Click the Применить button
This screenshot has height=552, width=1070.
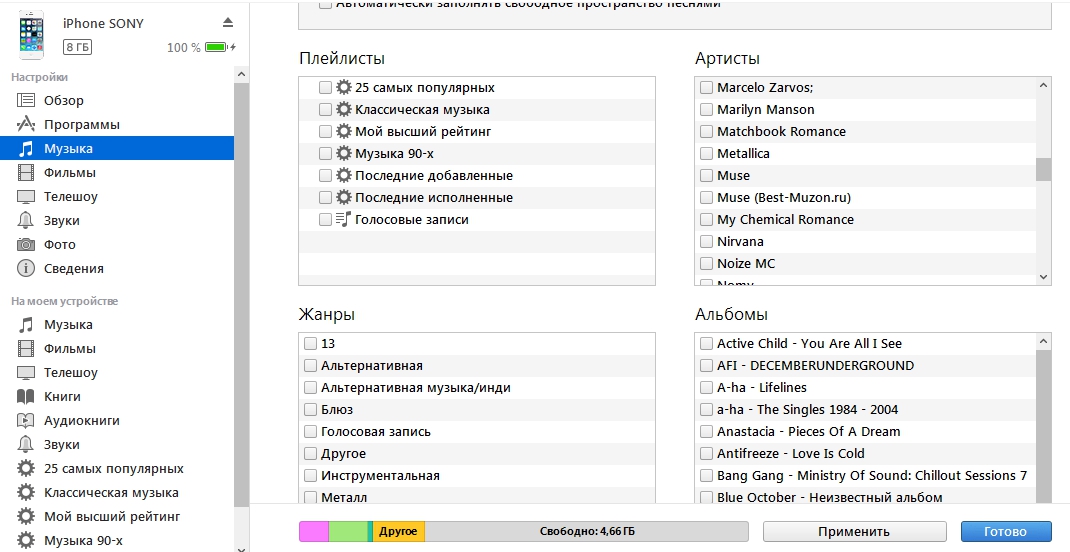854,532
